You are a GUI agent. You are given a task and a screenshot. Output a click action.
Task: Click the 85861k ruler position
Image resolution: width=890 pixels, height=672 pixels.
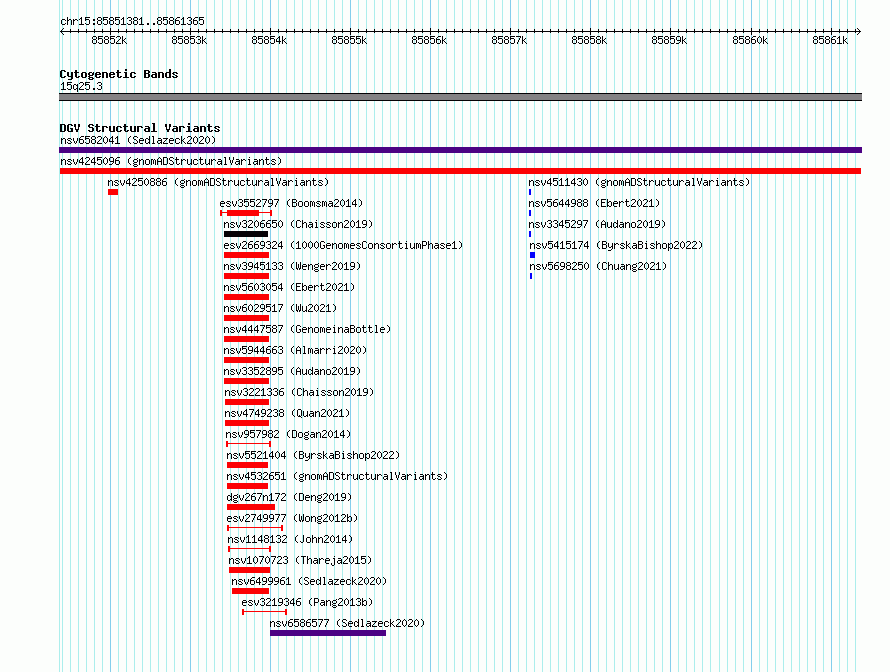tap(830, 40)
